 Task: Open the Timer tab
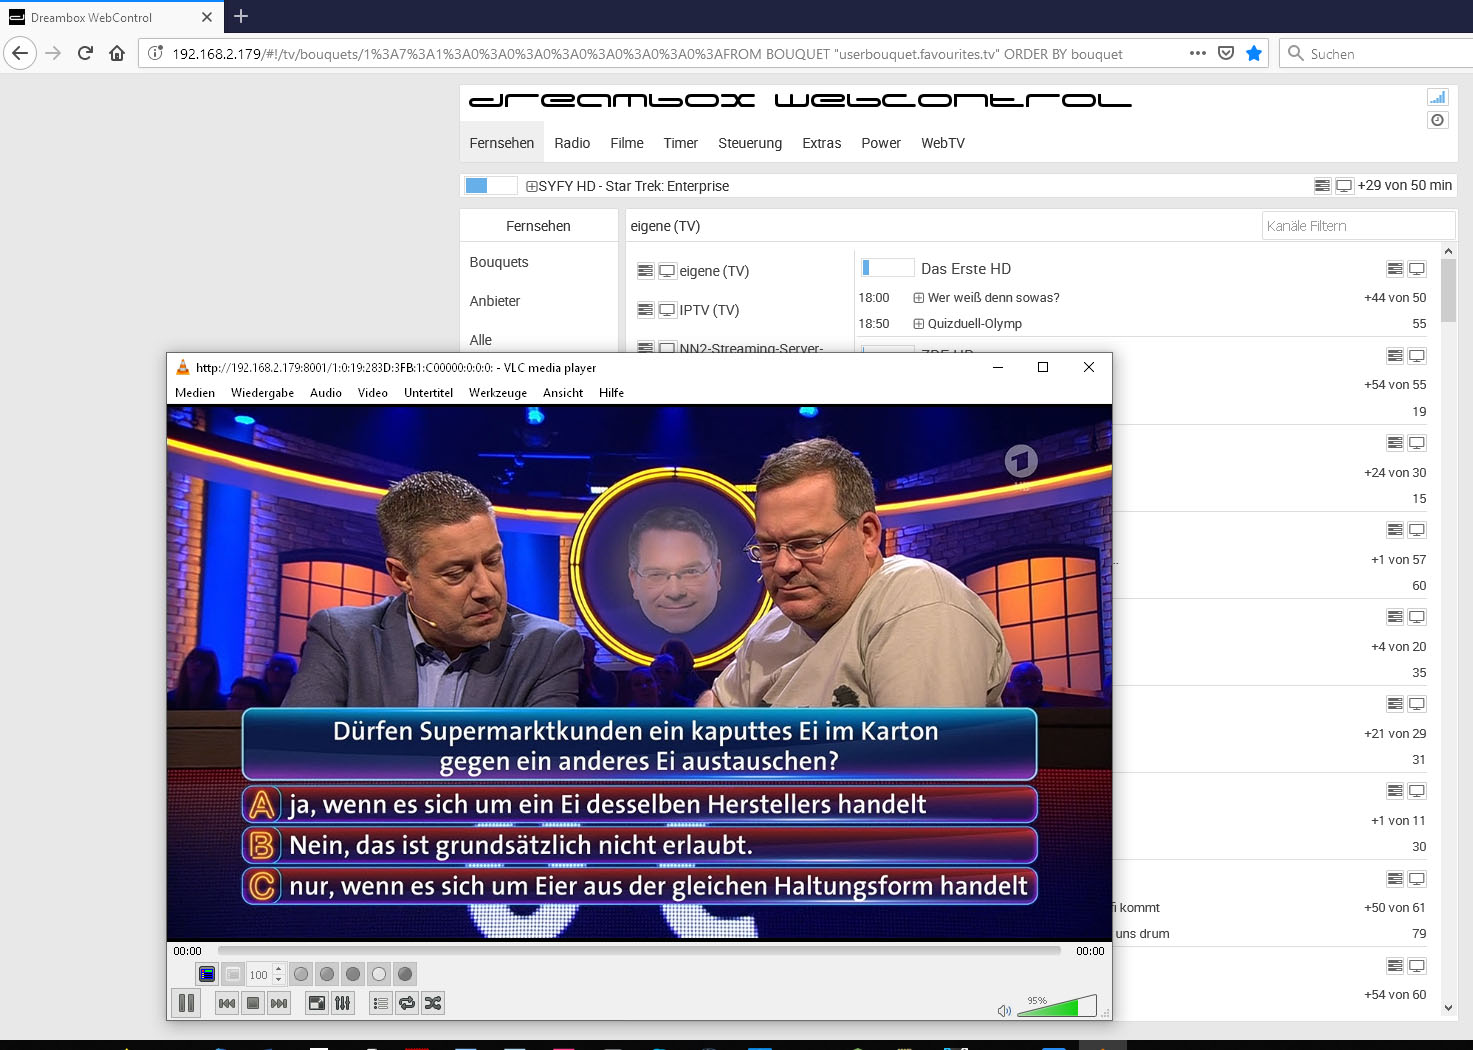tap(680, 143)
